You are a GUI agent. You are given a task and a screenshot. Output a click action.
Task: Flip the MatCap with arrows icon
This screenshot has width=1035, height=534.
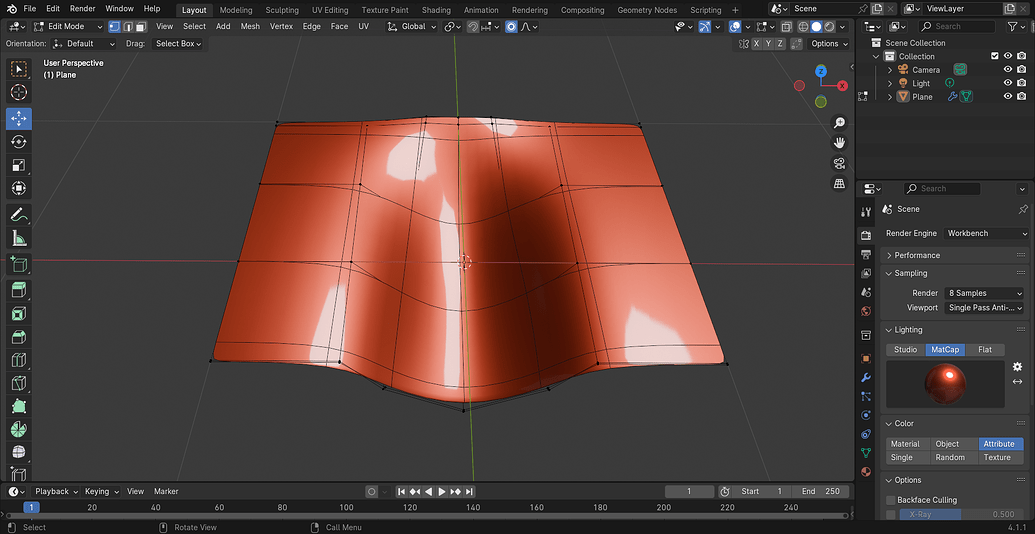[1017, 382]
